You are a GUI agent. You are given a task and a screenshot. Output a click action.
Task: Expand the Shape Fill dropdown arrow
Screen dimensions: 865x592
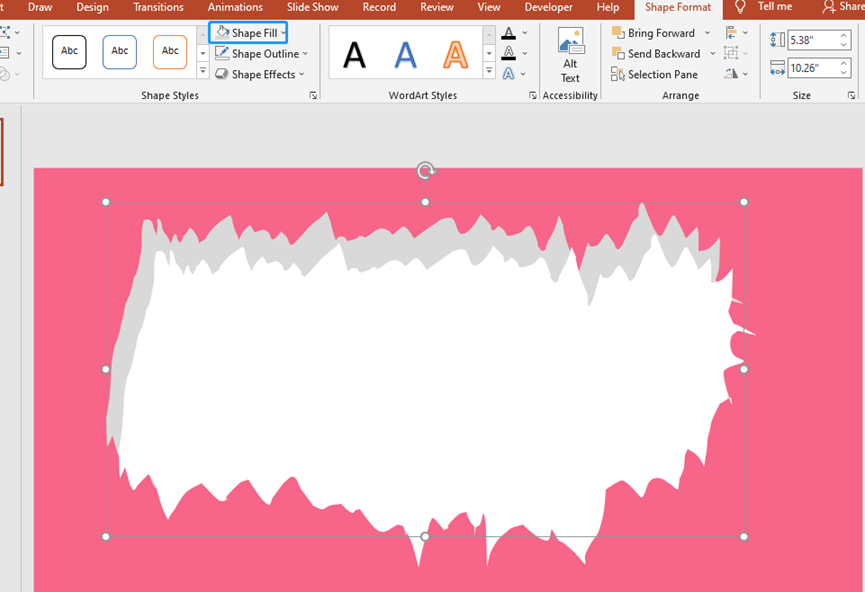(283, 33)
